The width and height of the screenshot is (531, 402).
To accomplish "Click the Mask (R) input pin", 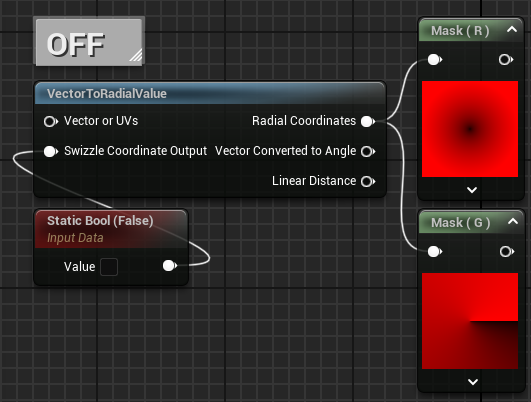I will click(435, 60).
